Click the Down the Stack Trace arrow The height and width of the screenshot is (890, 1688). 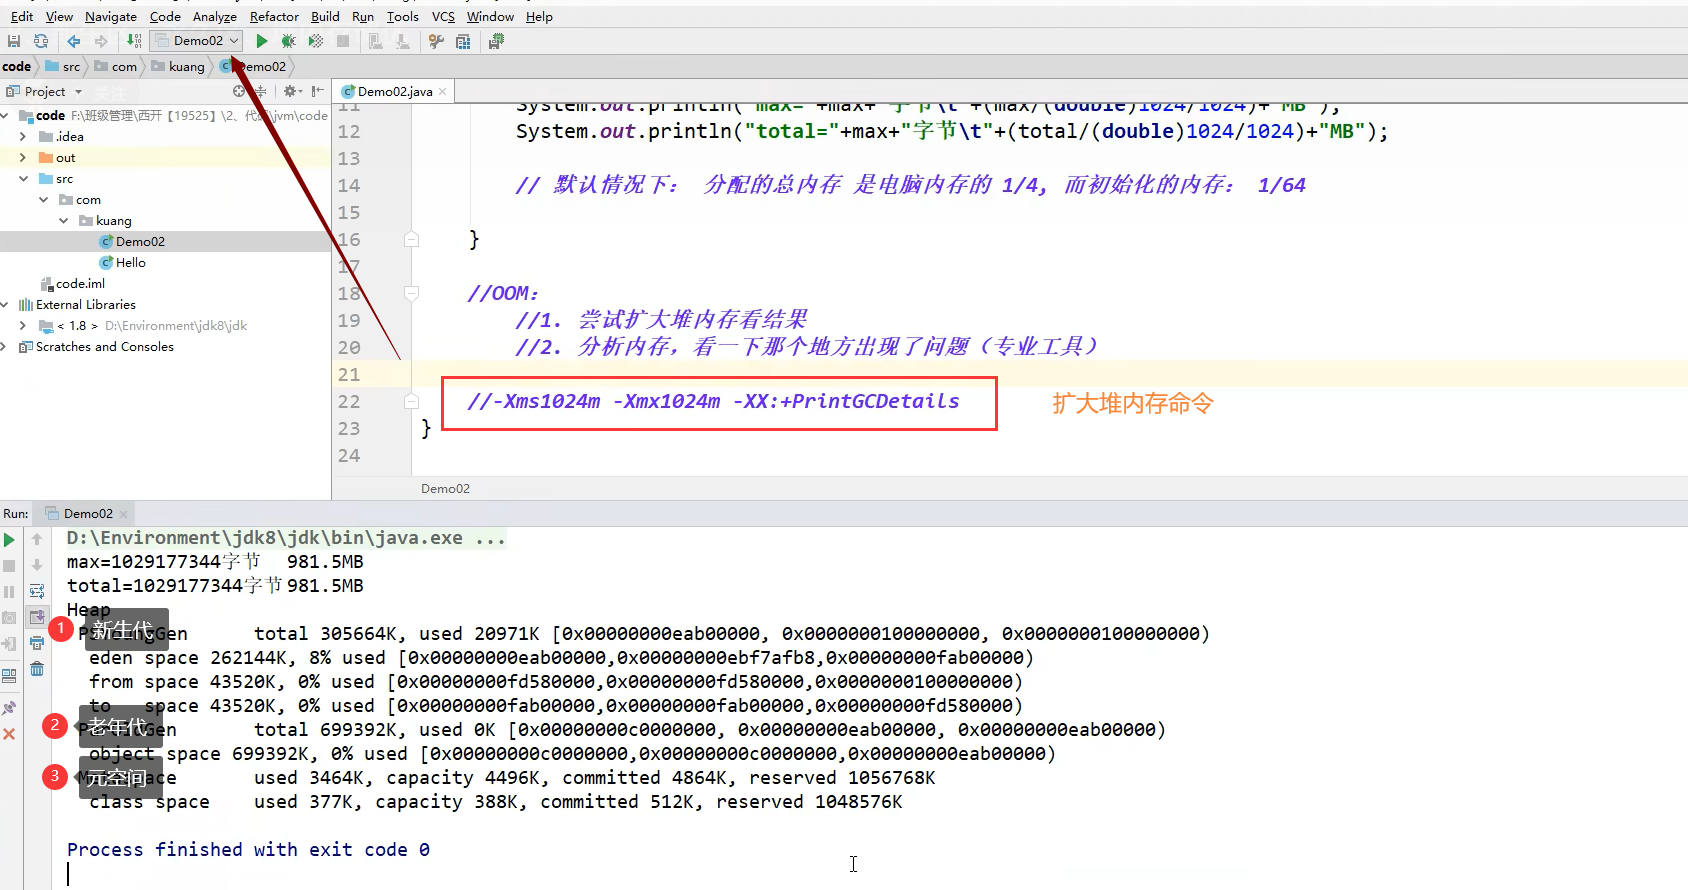pyautogui.click(x=37, y=565)
